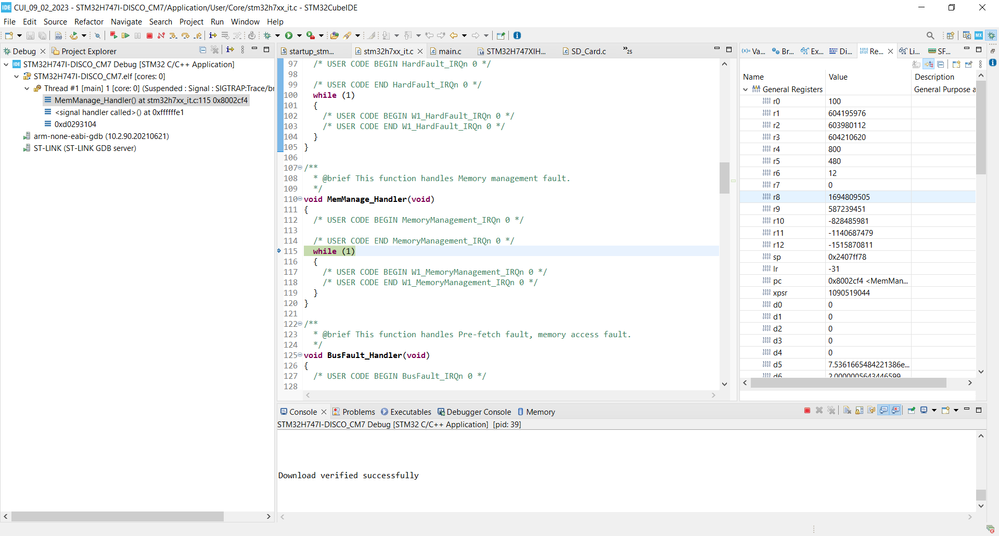Click the red Terminate button in main toolbar

click(x=150, y=36)
